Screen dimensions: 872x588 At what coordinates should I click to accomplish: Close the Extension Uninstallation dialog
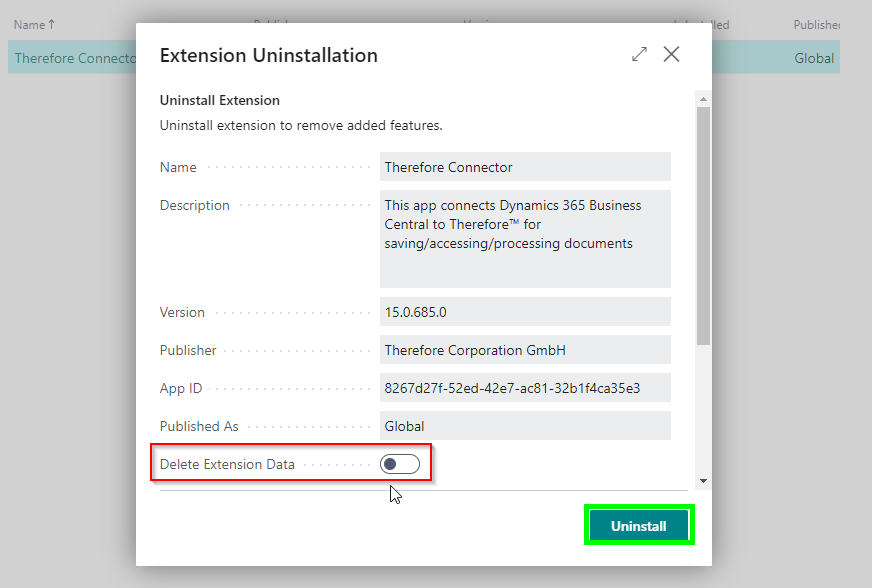[672, 55]
